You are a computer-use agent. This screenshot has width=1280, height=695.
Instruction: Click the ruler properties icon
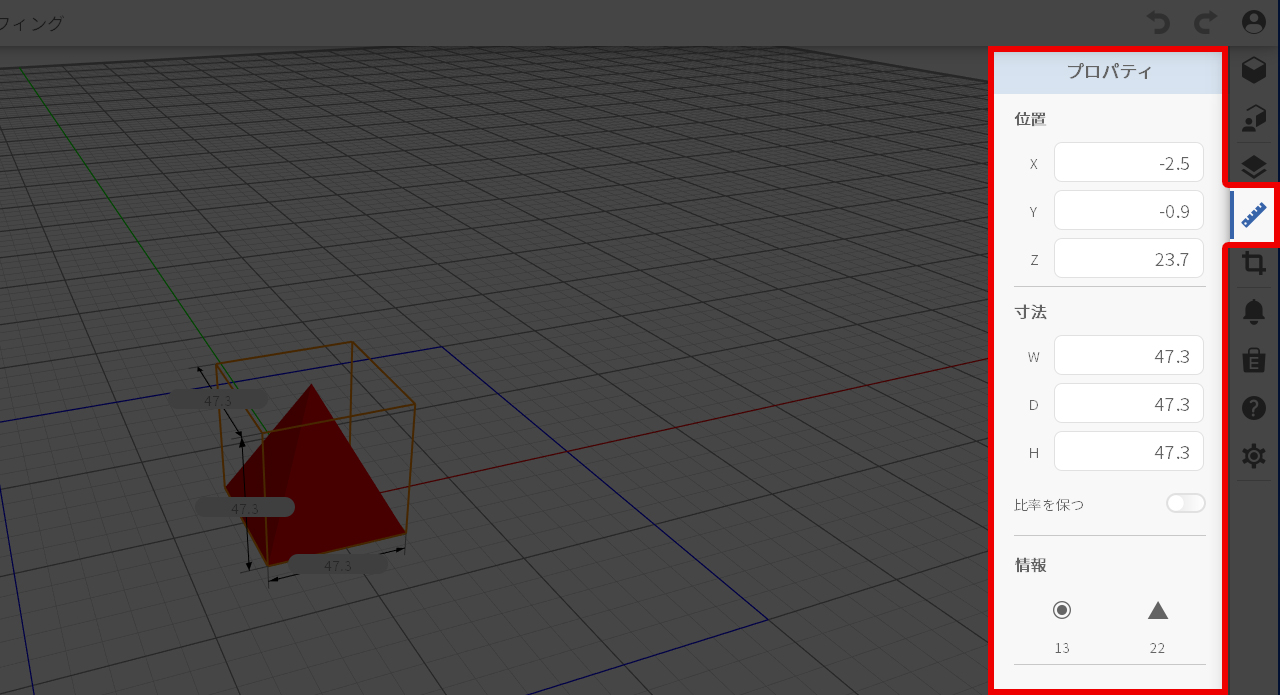pos(1254,215)
